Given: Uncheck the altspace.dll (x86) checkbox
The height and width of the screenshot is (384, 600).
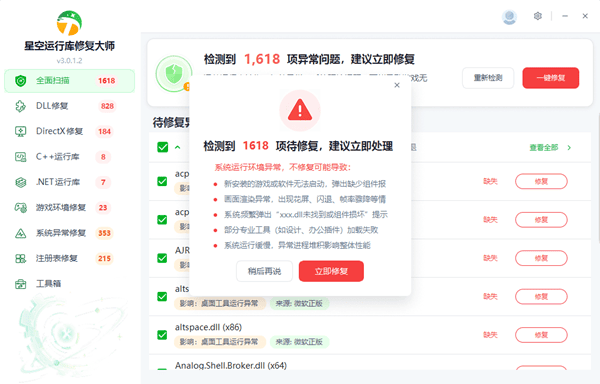Looking at the screenshot, I should 162,335.
